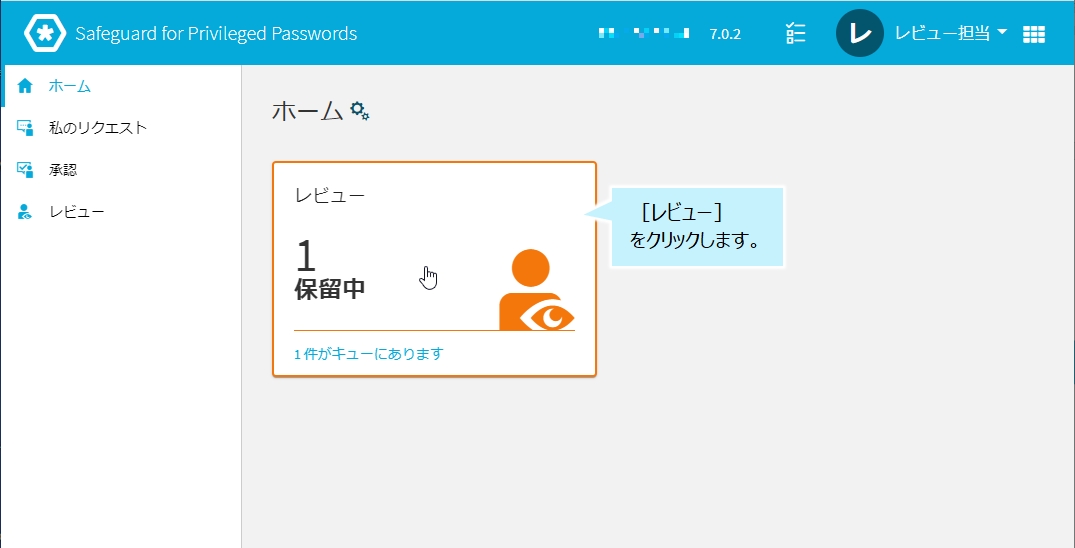
Task: Open home settings gear icon
Action: point(360,110)
